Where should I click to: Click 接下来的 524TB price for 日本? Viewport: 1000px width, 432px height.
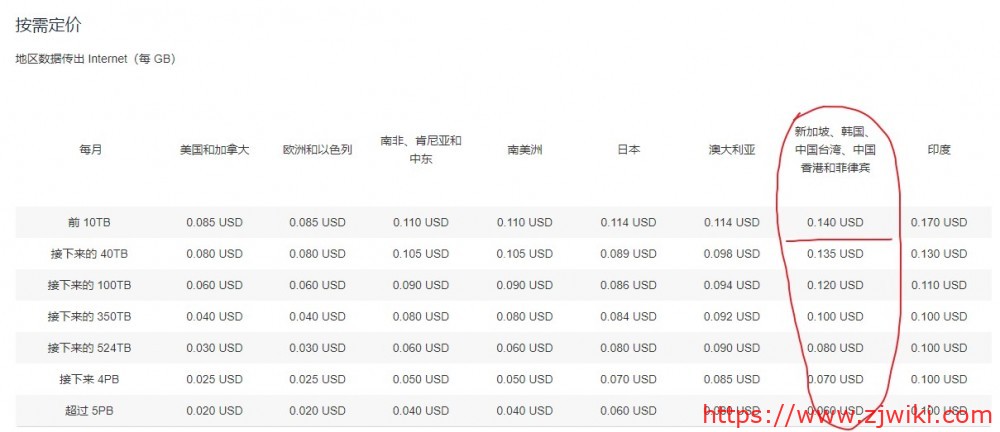pos(628,348)
